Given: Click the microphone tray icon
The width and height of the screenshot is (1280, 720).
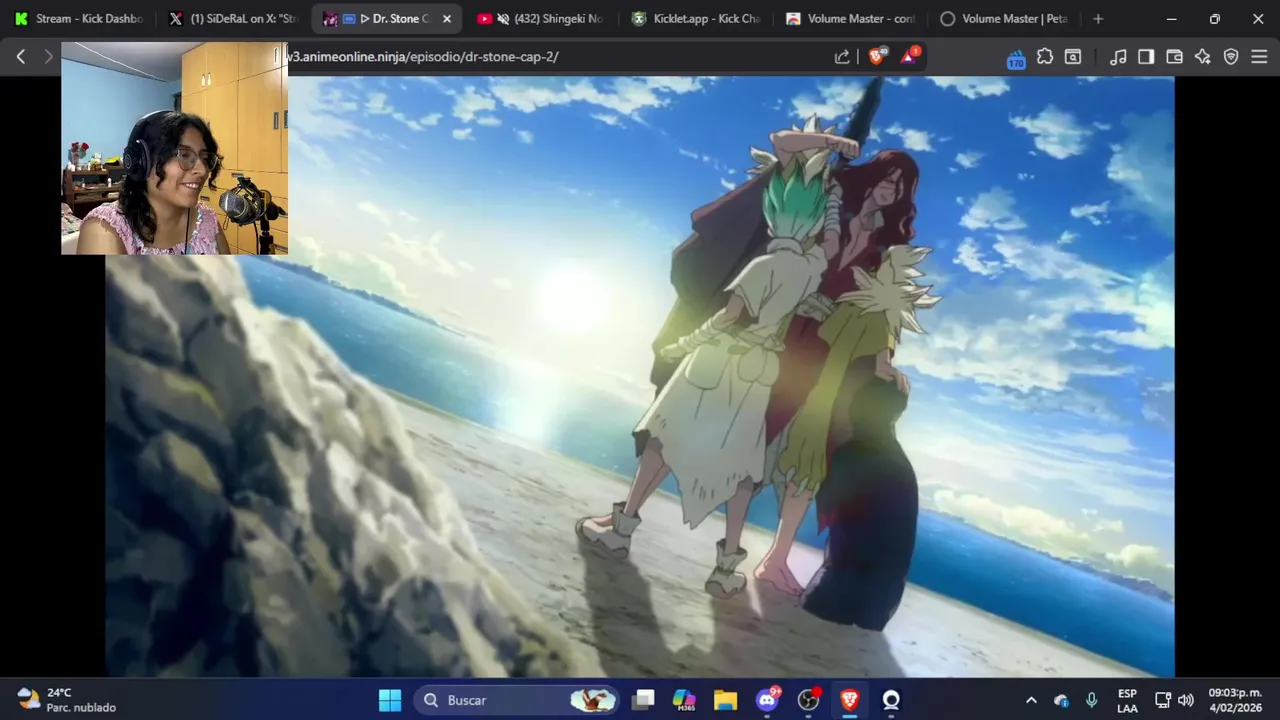Looking at the screenshot, I should (x=1092, y=700).
